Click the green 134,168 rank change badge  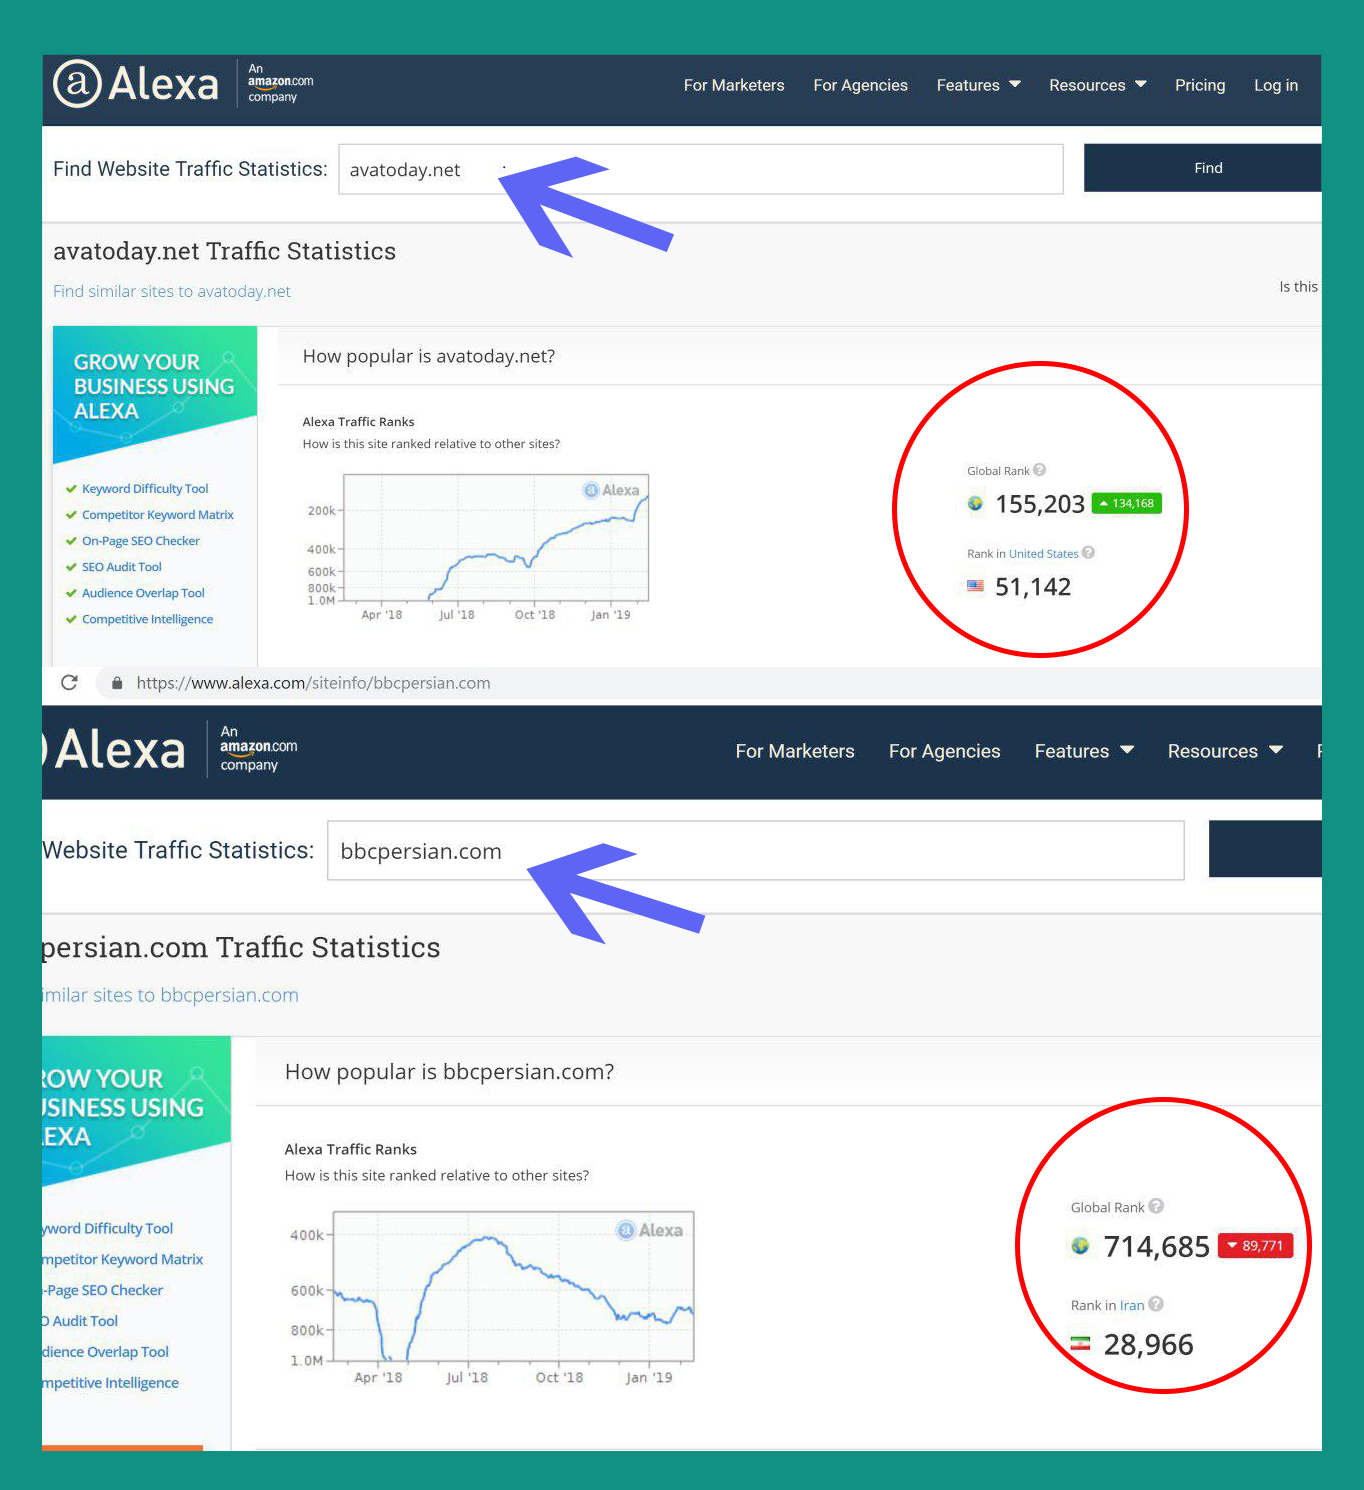(x=1126, y=503)
